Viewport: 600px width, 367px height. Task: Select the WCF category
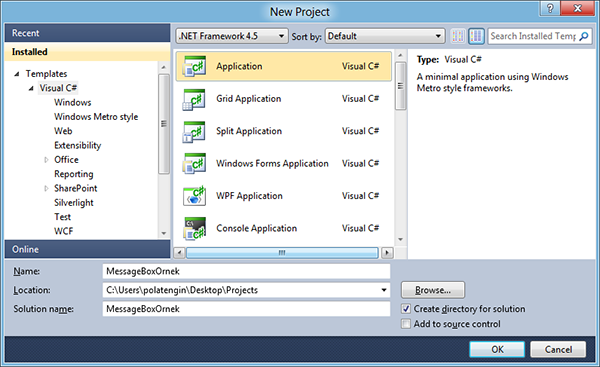coord(64,231)
